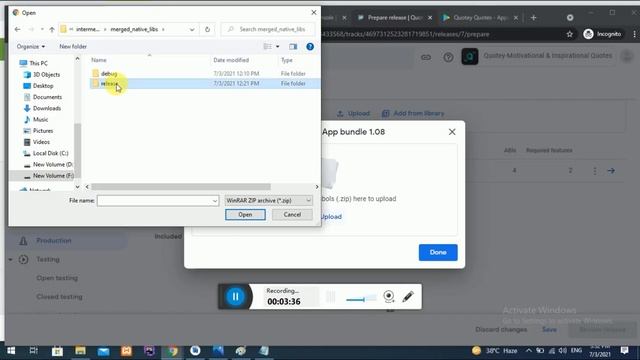Image resolution: width=640 pixels, height=360 pixels.
Task: Go to Desktop in sidebar
Action: pos(43,86)
